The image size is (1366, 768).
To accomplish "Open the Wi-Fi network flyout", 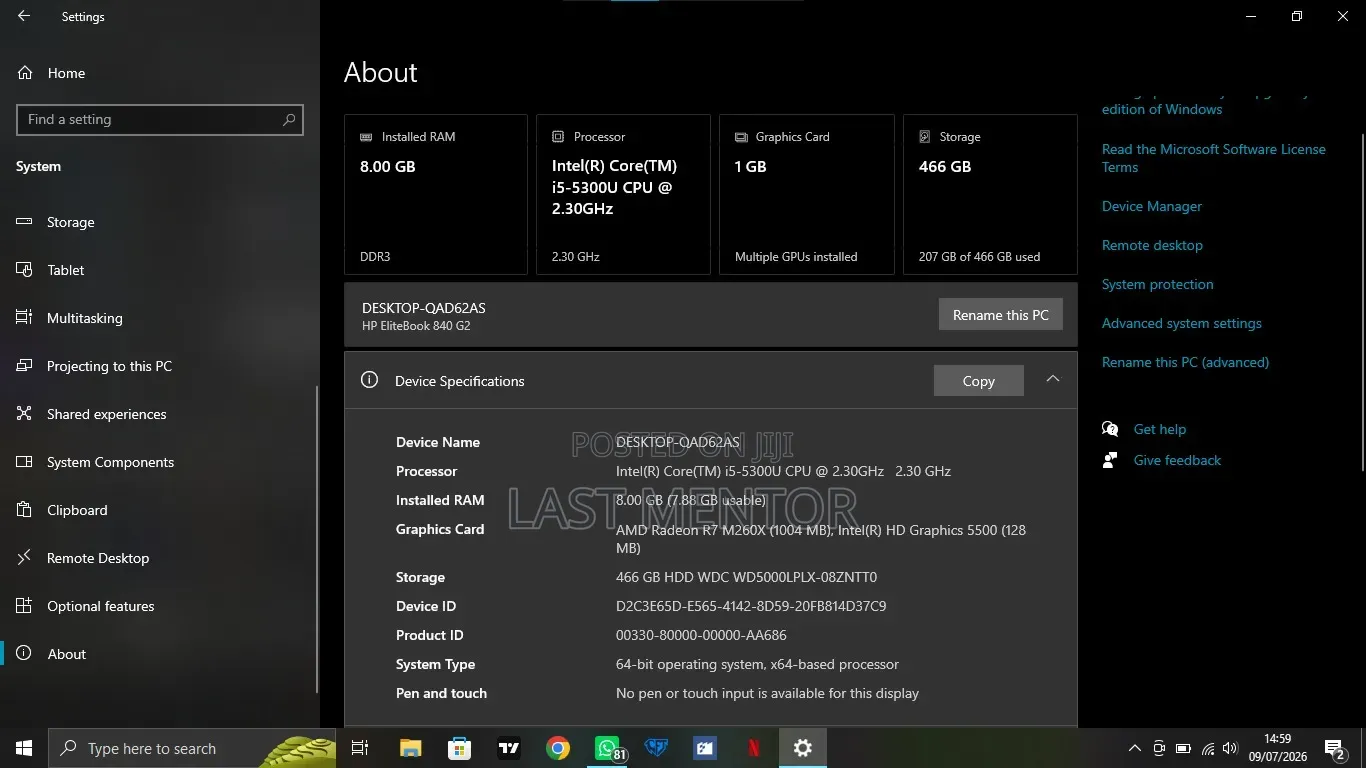I will 1208,748.
